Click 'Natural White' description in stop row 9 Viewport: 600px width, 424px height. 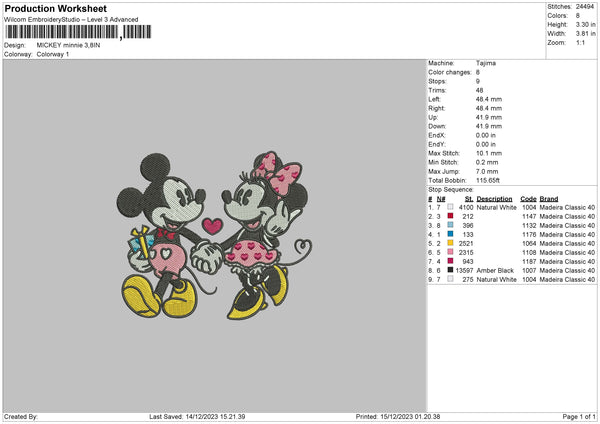[496, 279]
